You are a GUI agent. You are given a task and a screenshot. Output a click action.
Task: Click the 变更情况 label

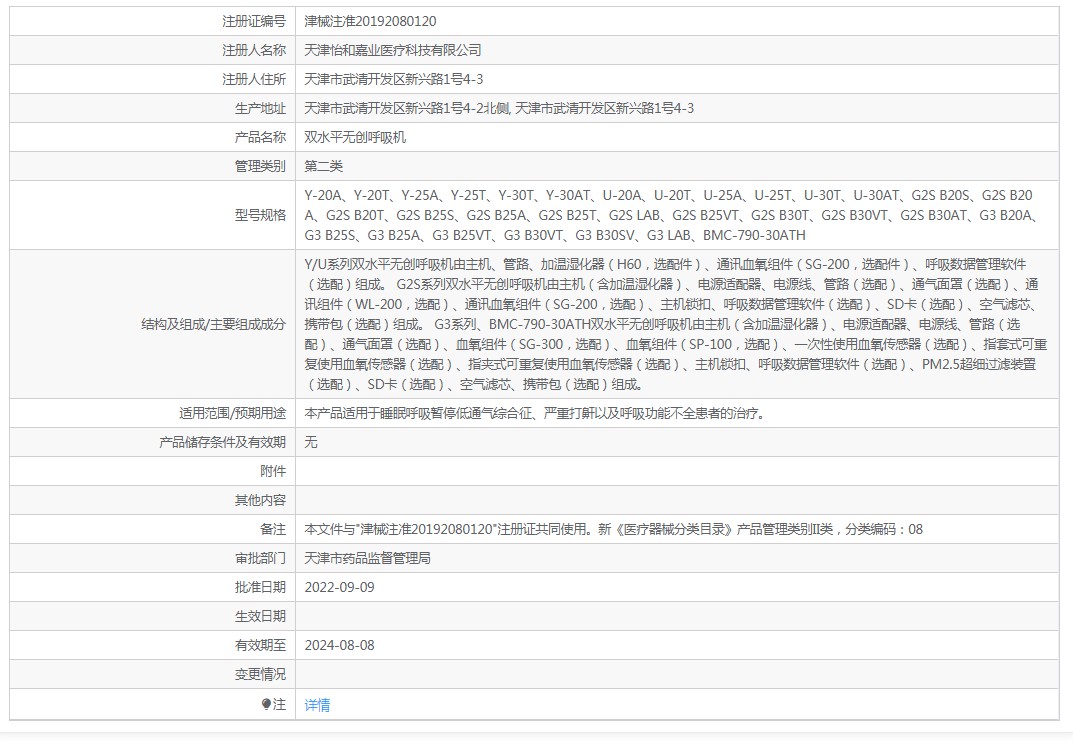coord(260,675)
